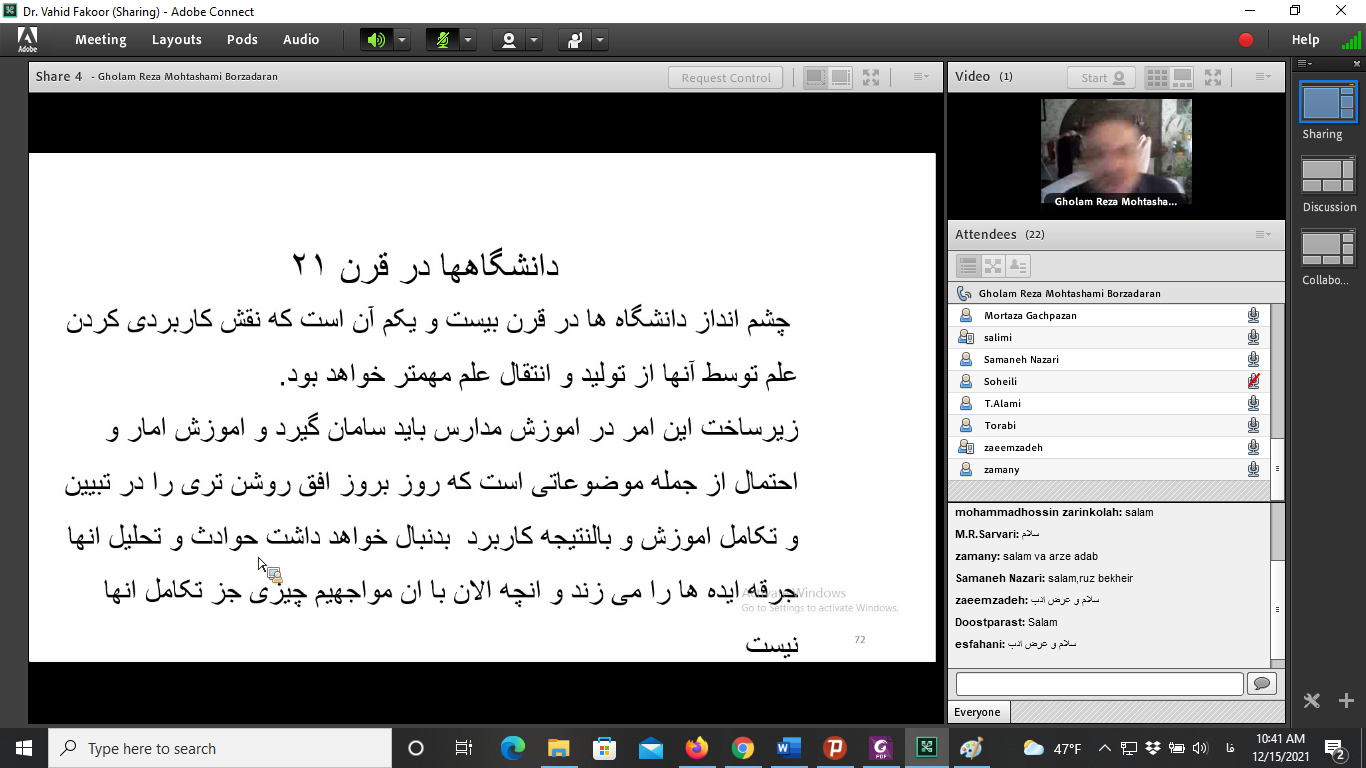Enter full screen on the Share pod
Viewport: 1366px width, 768px height.
tap(870, 77)
